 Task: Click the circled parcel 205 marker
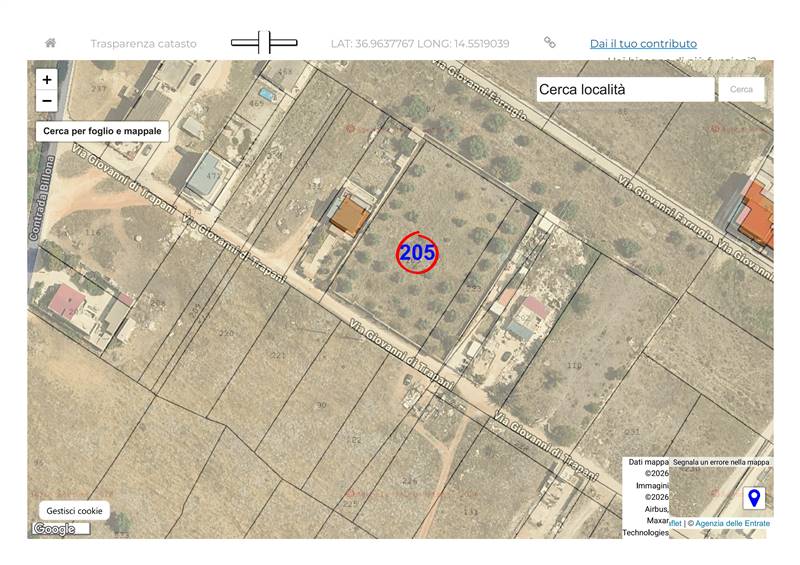(x=417, y=253)
